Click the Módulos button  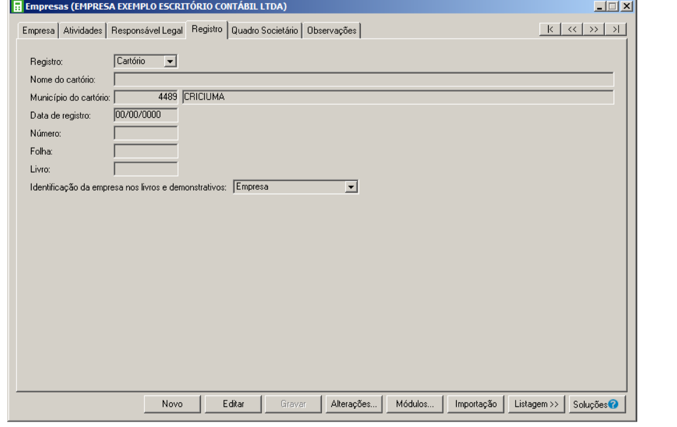415,404
